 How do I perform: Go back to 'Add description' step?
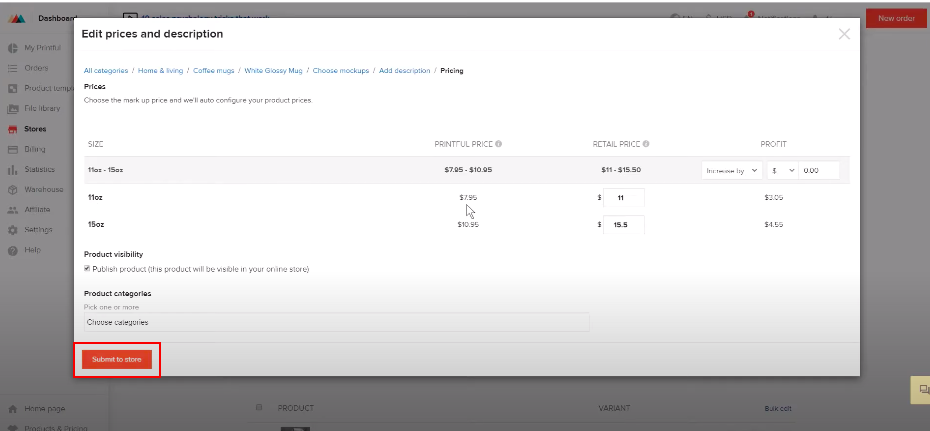click(404, 71)
